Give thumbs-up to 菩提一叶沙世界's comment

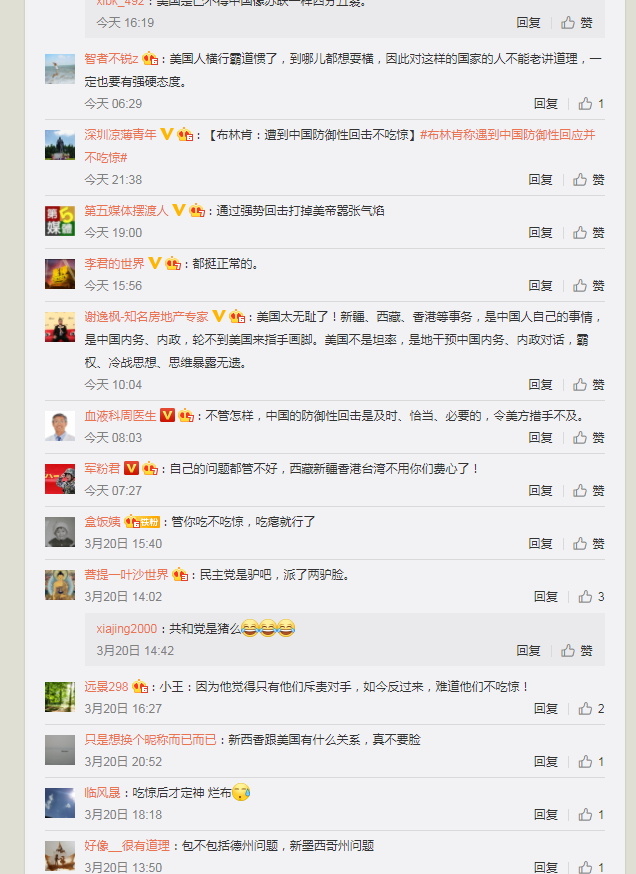pos(591,596)
